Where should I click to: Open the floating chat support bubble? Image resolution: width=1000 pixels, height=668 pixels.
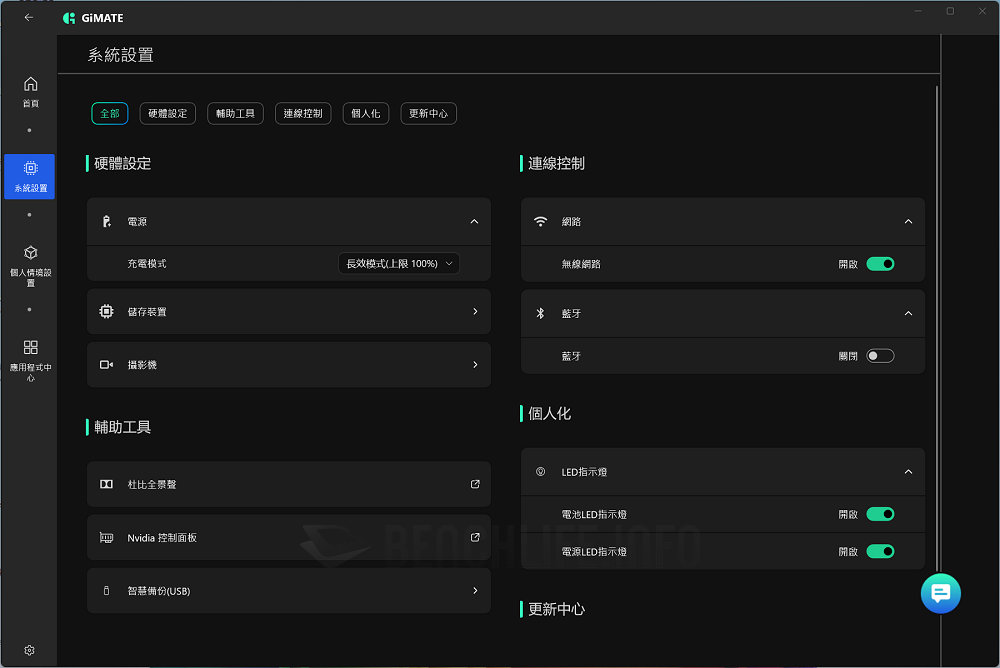tap(940, 593)
